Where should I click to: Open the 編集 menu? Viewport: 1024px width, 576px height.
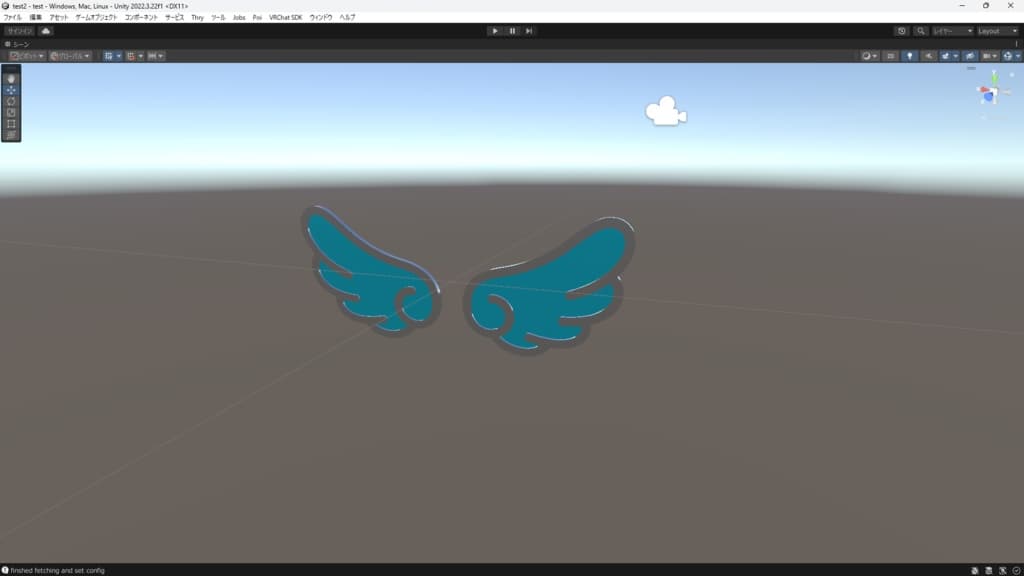35,18
